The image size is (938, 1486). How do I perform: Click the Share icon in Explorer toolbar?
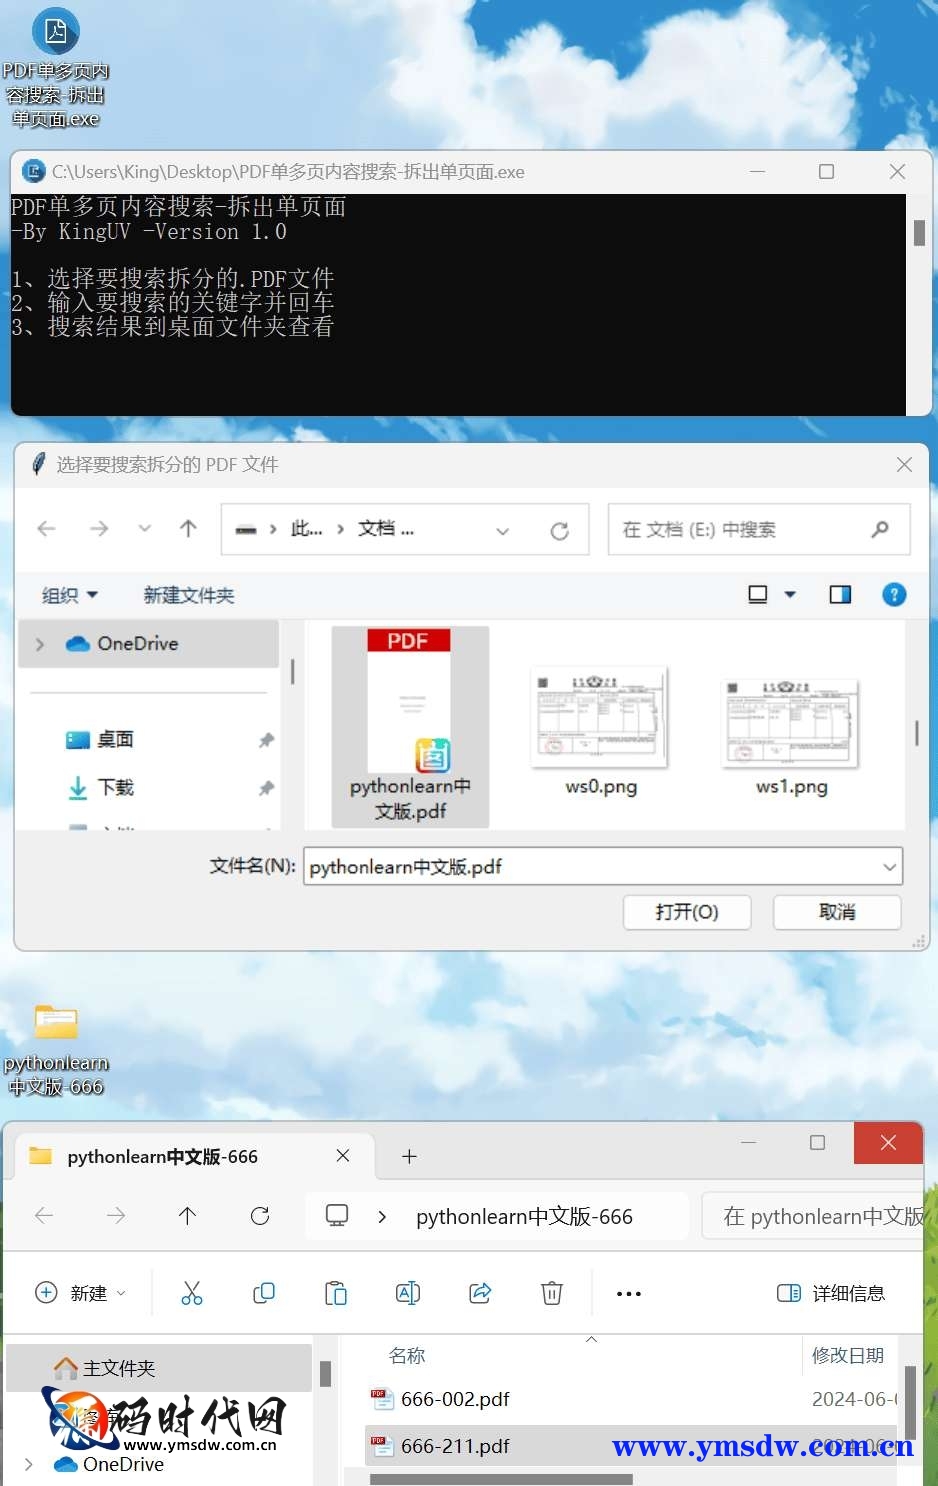tap(480, 1293)
